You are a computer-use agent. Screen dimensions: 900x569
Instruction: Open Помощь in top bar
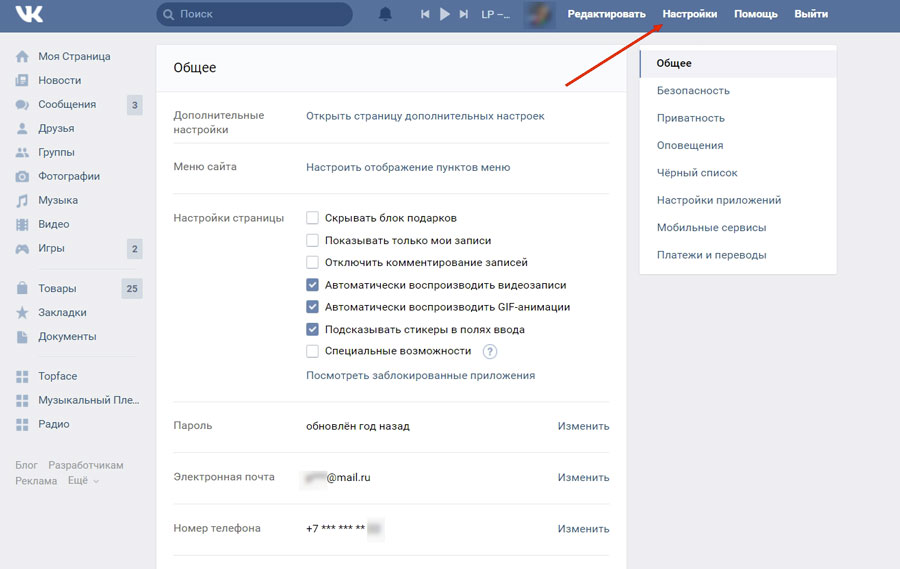tap(755, 14)
